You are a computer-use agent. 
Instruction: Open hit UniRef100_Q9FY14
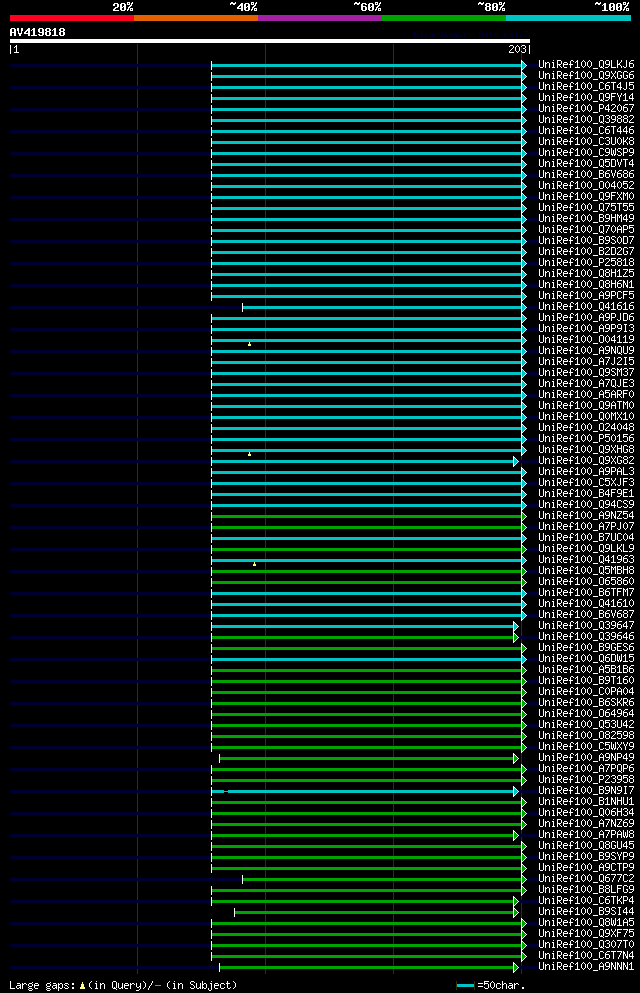point(586,98)
